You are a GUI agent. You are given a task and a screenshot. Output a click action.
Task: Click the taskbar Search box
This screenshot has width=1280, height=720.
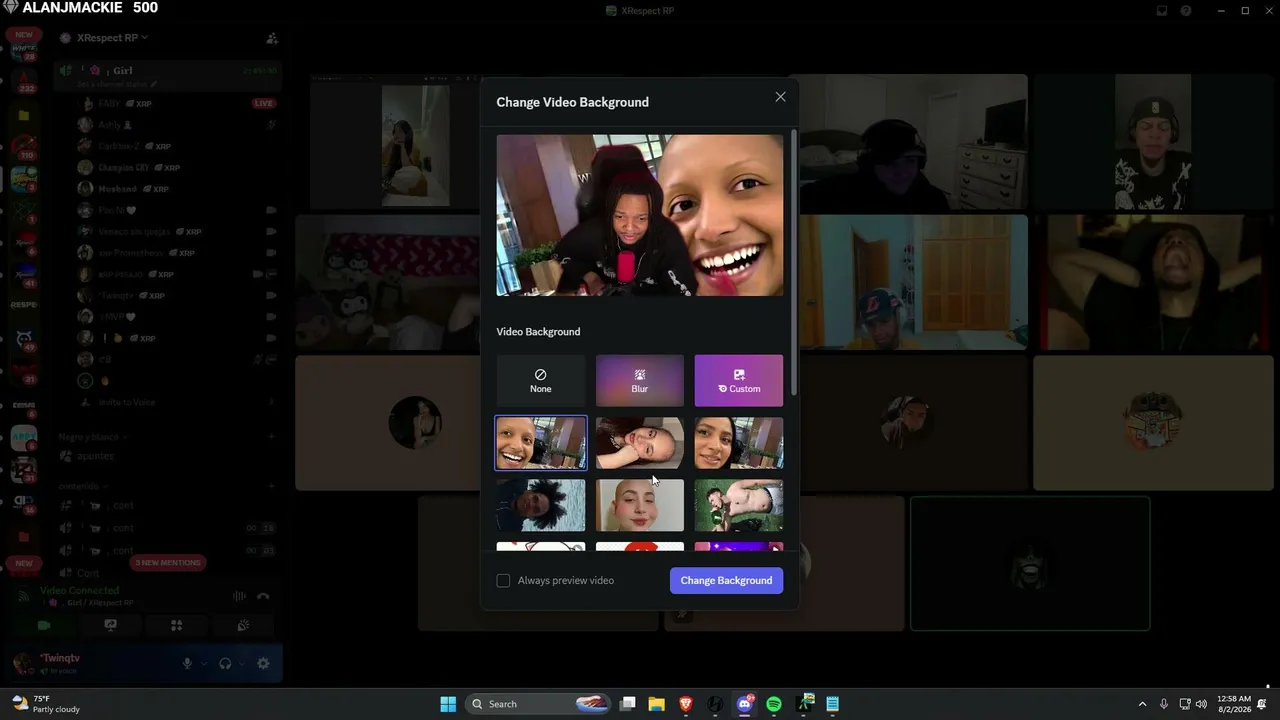538,704
